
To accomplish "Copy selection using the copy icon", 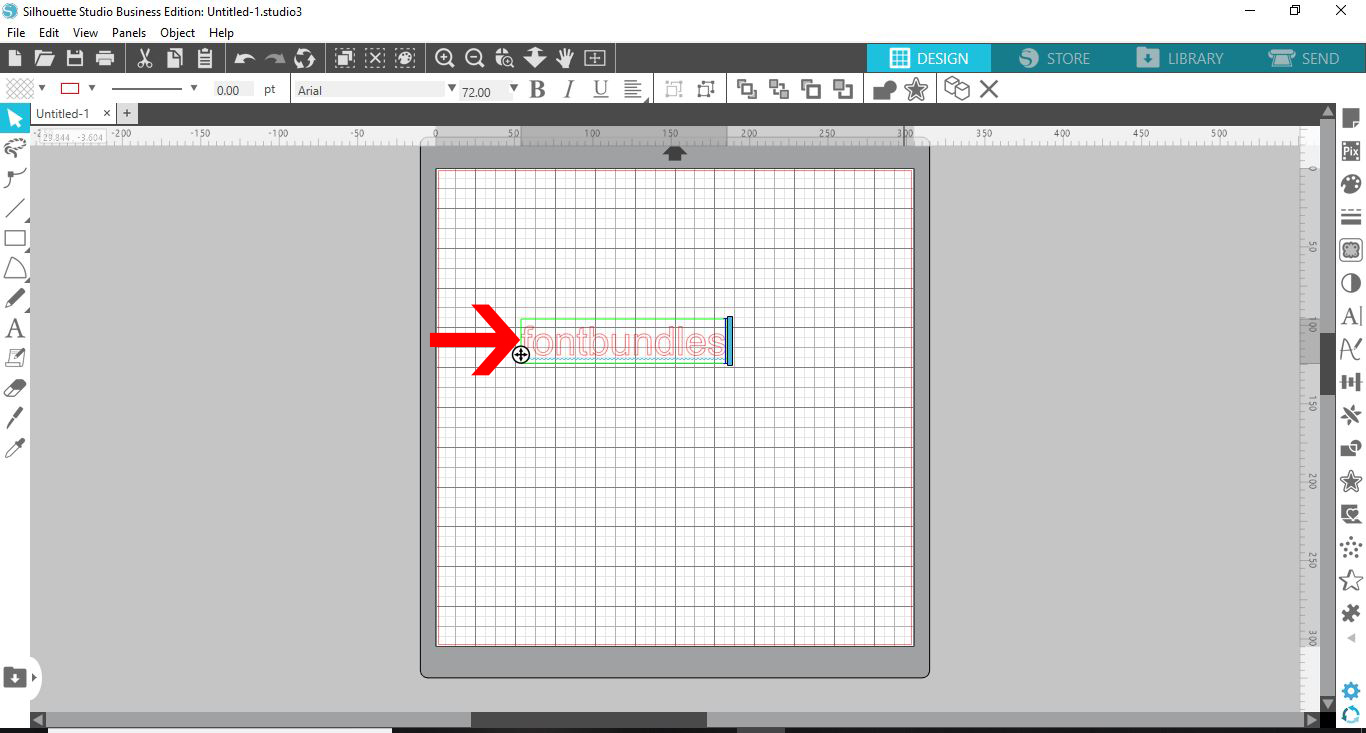I will coord(175,58).
